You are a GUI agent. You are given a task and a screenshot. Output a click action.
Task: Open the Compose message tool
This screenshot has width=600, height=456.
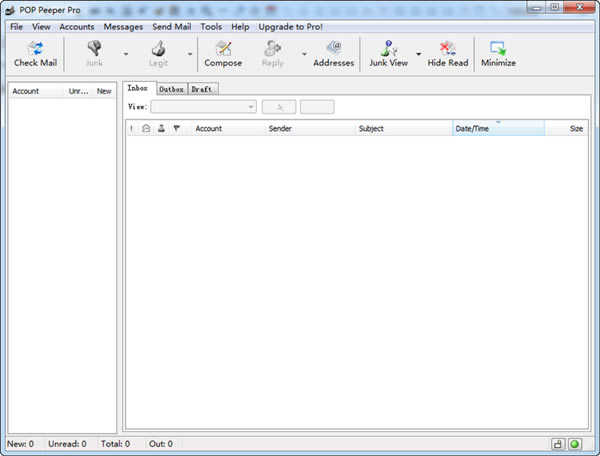[x=223, y=53]
